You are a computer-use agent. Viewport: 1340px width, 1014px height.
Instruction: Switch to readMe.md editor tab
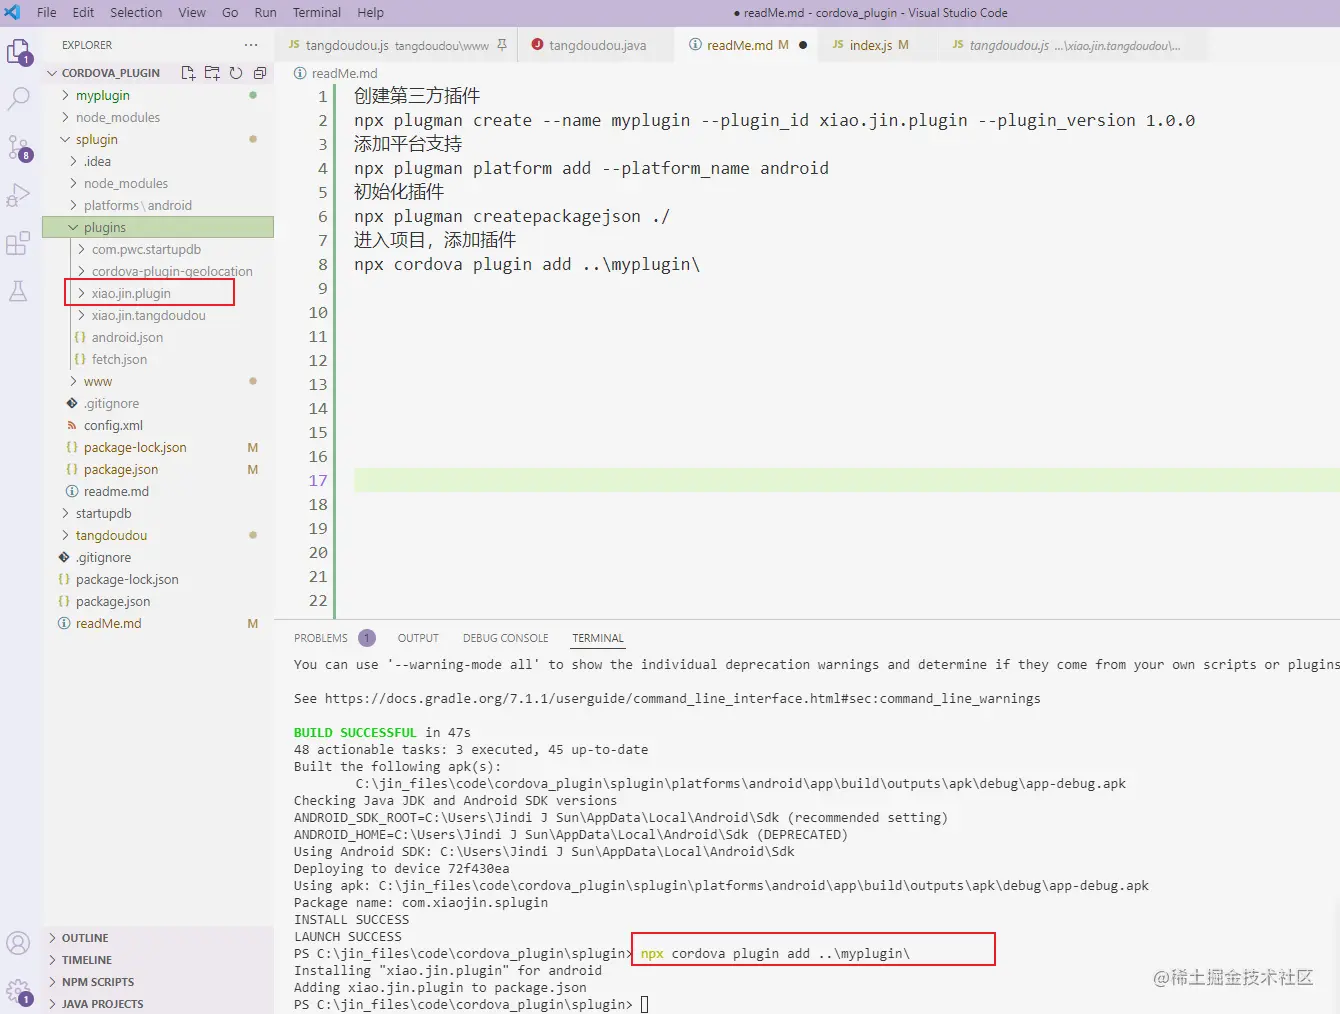(746, 45)
